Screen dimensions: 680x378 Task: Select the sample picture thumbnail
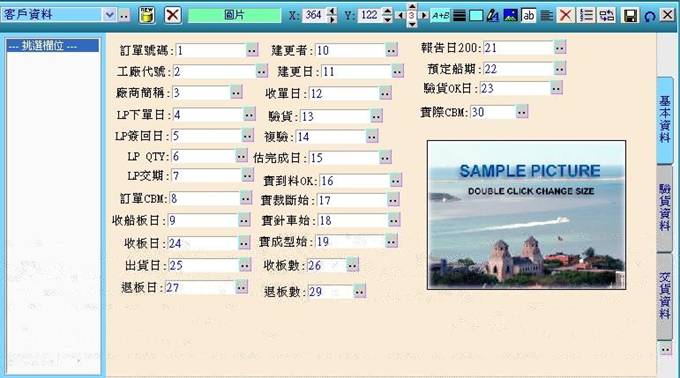tap(526, 215)
